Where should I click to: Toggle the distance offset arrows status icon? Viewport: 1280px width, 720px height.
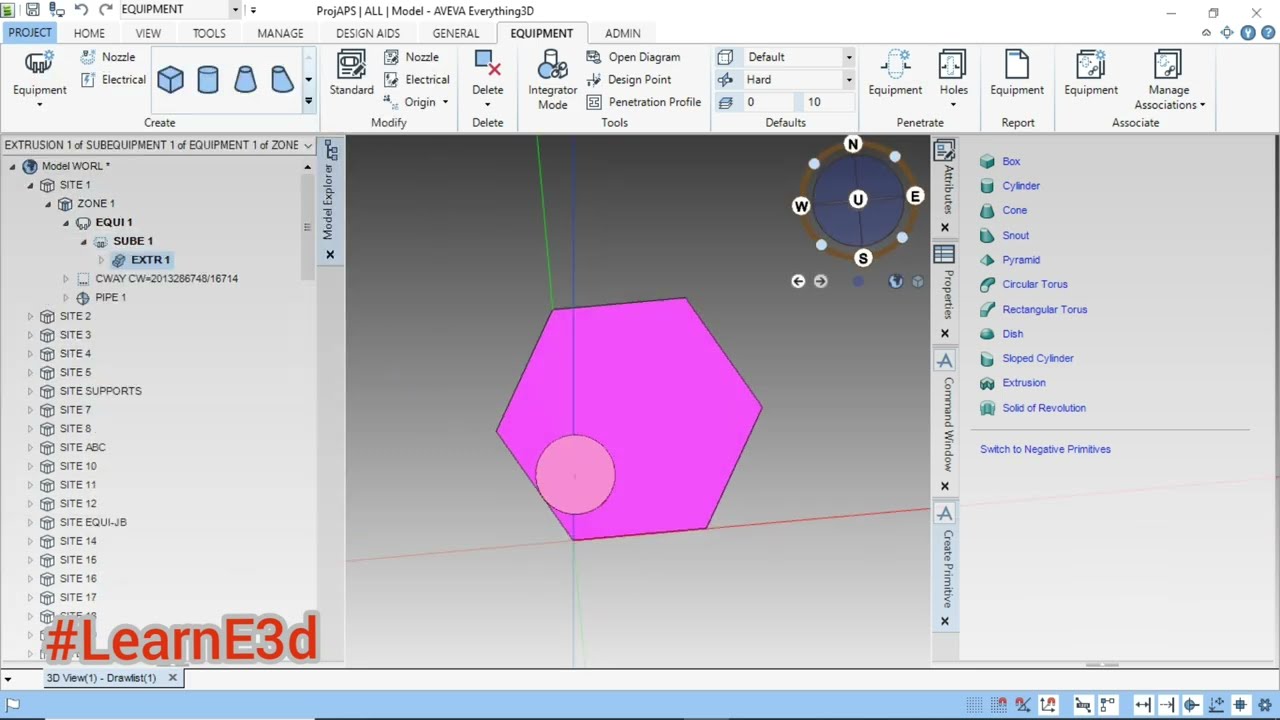click(1143, 705)
